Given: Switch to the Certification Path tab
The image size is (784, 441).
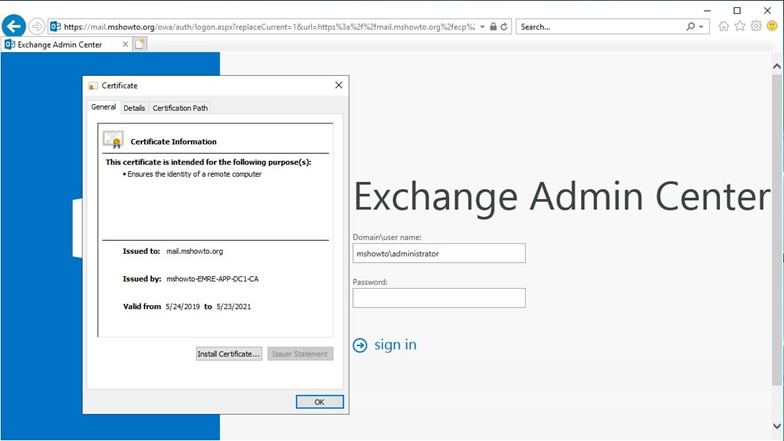Looking at the screenshot, I should click(180, 108).
